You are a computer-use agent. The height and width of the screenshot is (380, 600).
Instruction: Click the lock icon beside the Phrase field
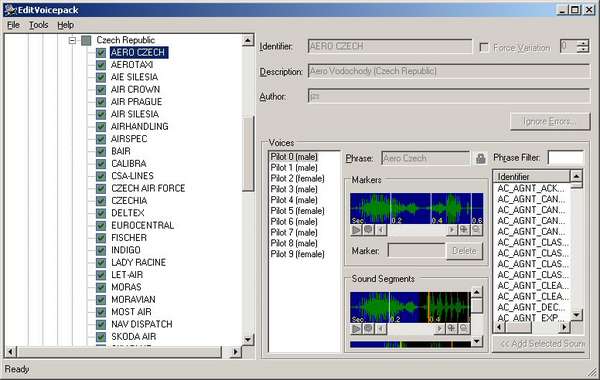(481, 158)
